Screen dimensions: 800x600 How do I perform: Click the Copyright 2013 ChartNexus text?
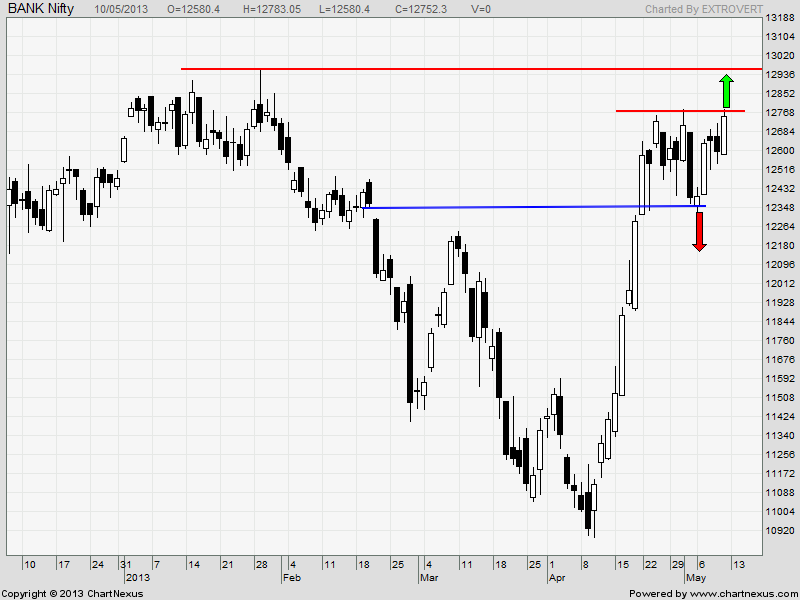[x=72, y=593]
